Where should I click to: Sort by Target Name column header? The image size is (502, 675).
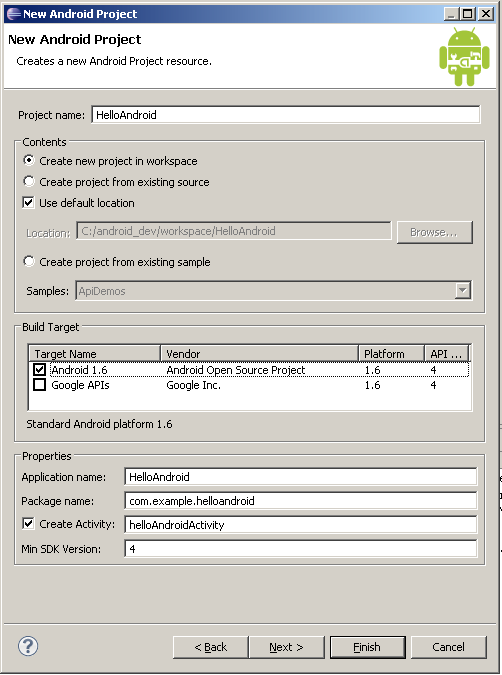[94, 353]
